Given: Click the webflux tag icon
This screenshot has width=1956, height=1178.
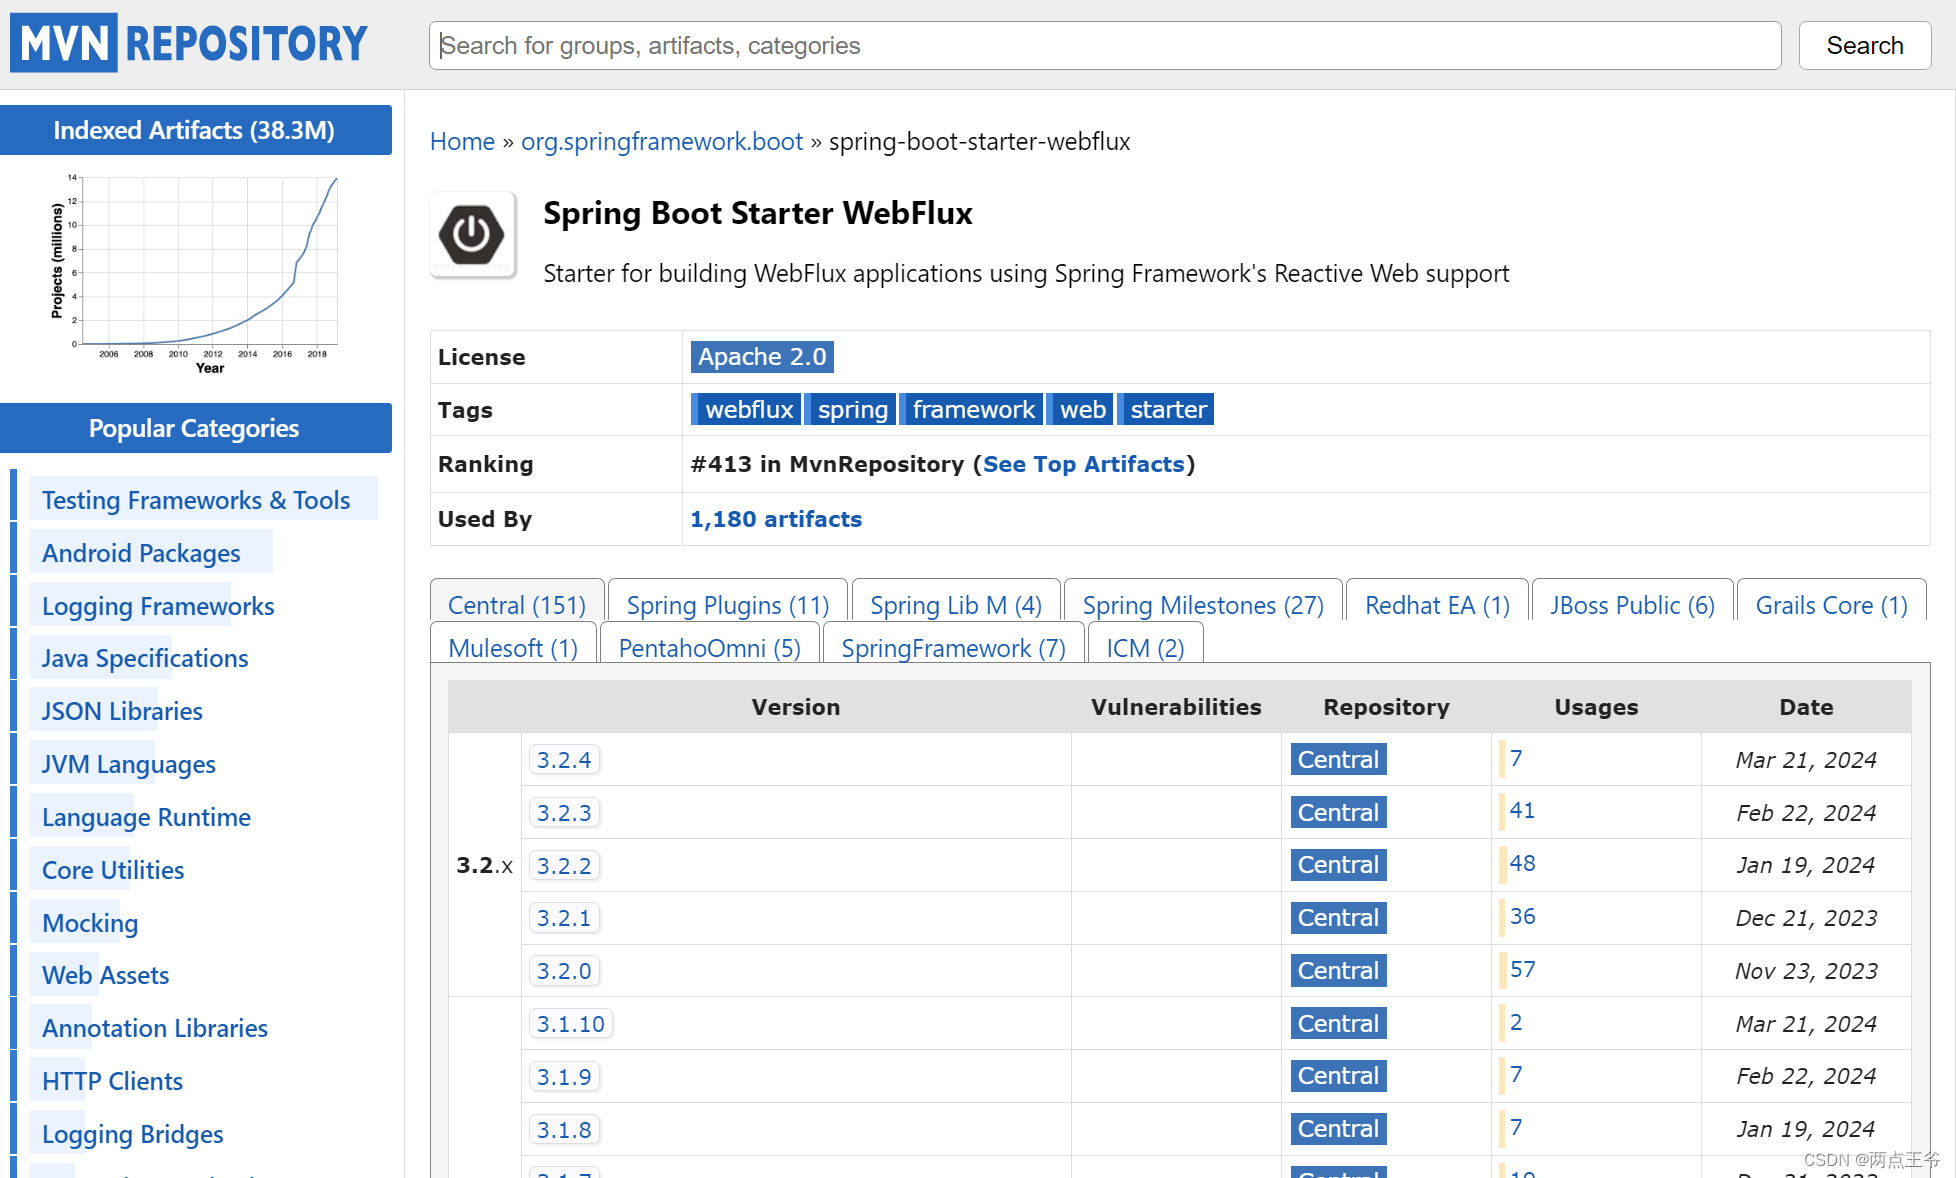Looking at the screenshot, I should tap(750, 409).
